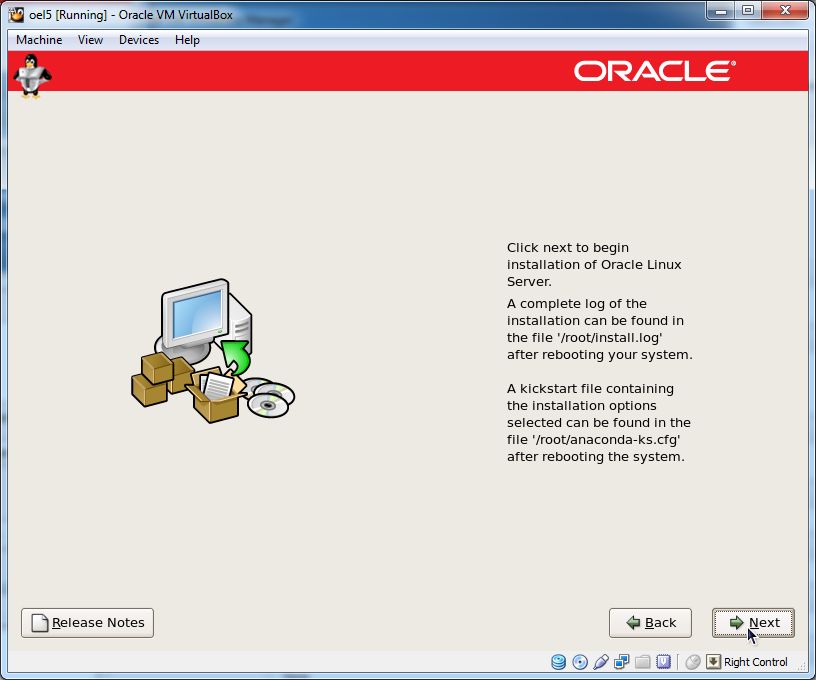Open the Devices menu

pos(139,40)
